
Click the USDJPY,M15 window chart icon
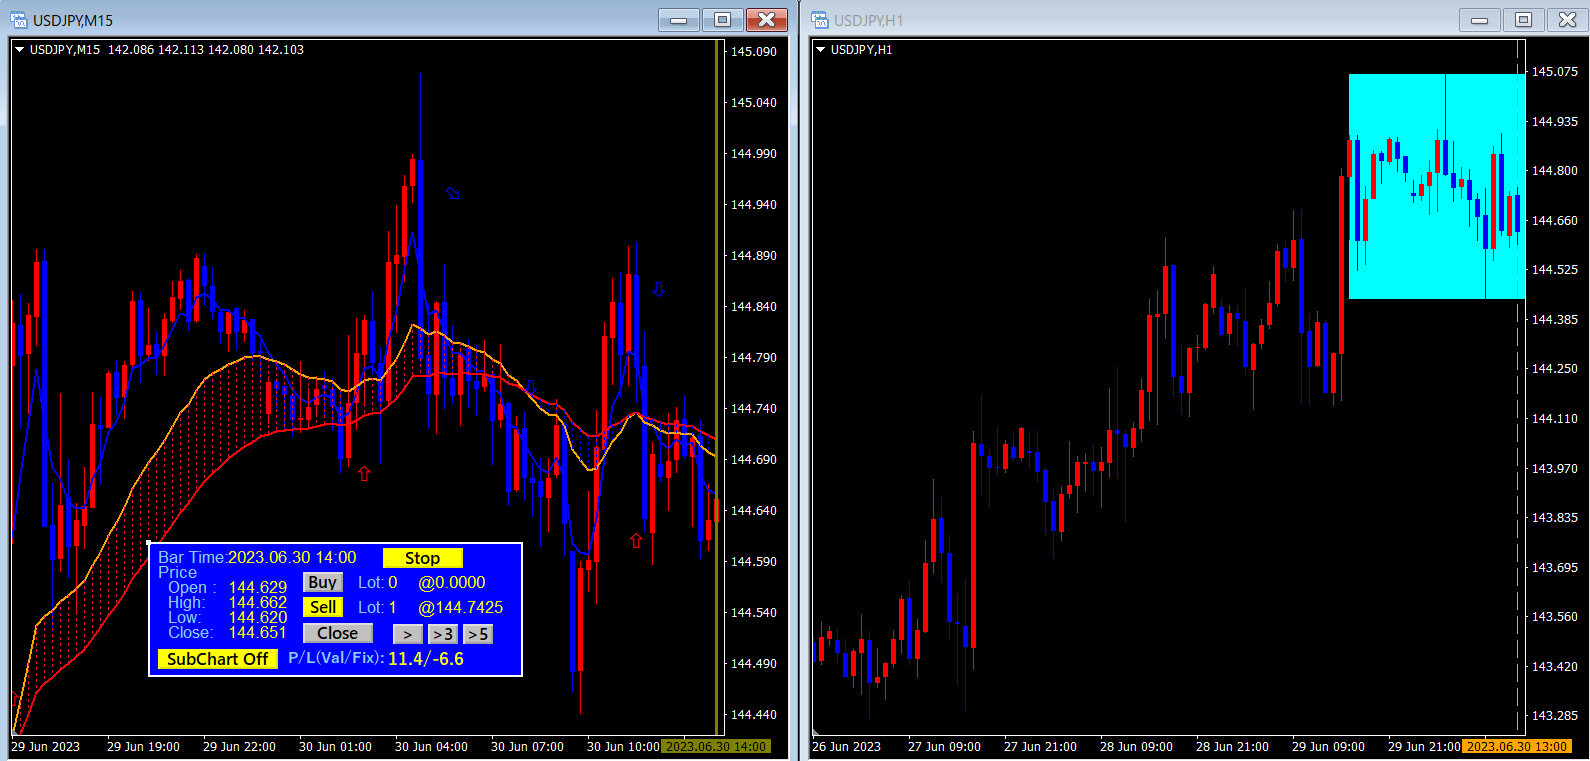coord(18,20)
